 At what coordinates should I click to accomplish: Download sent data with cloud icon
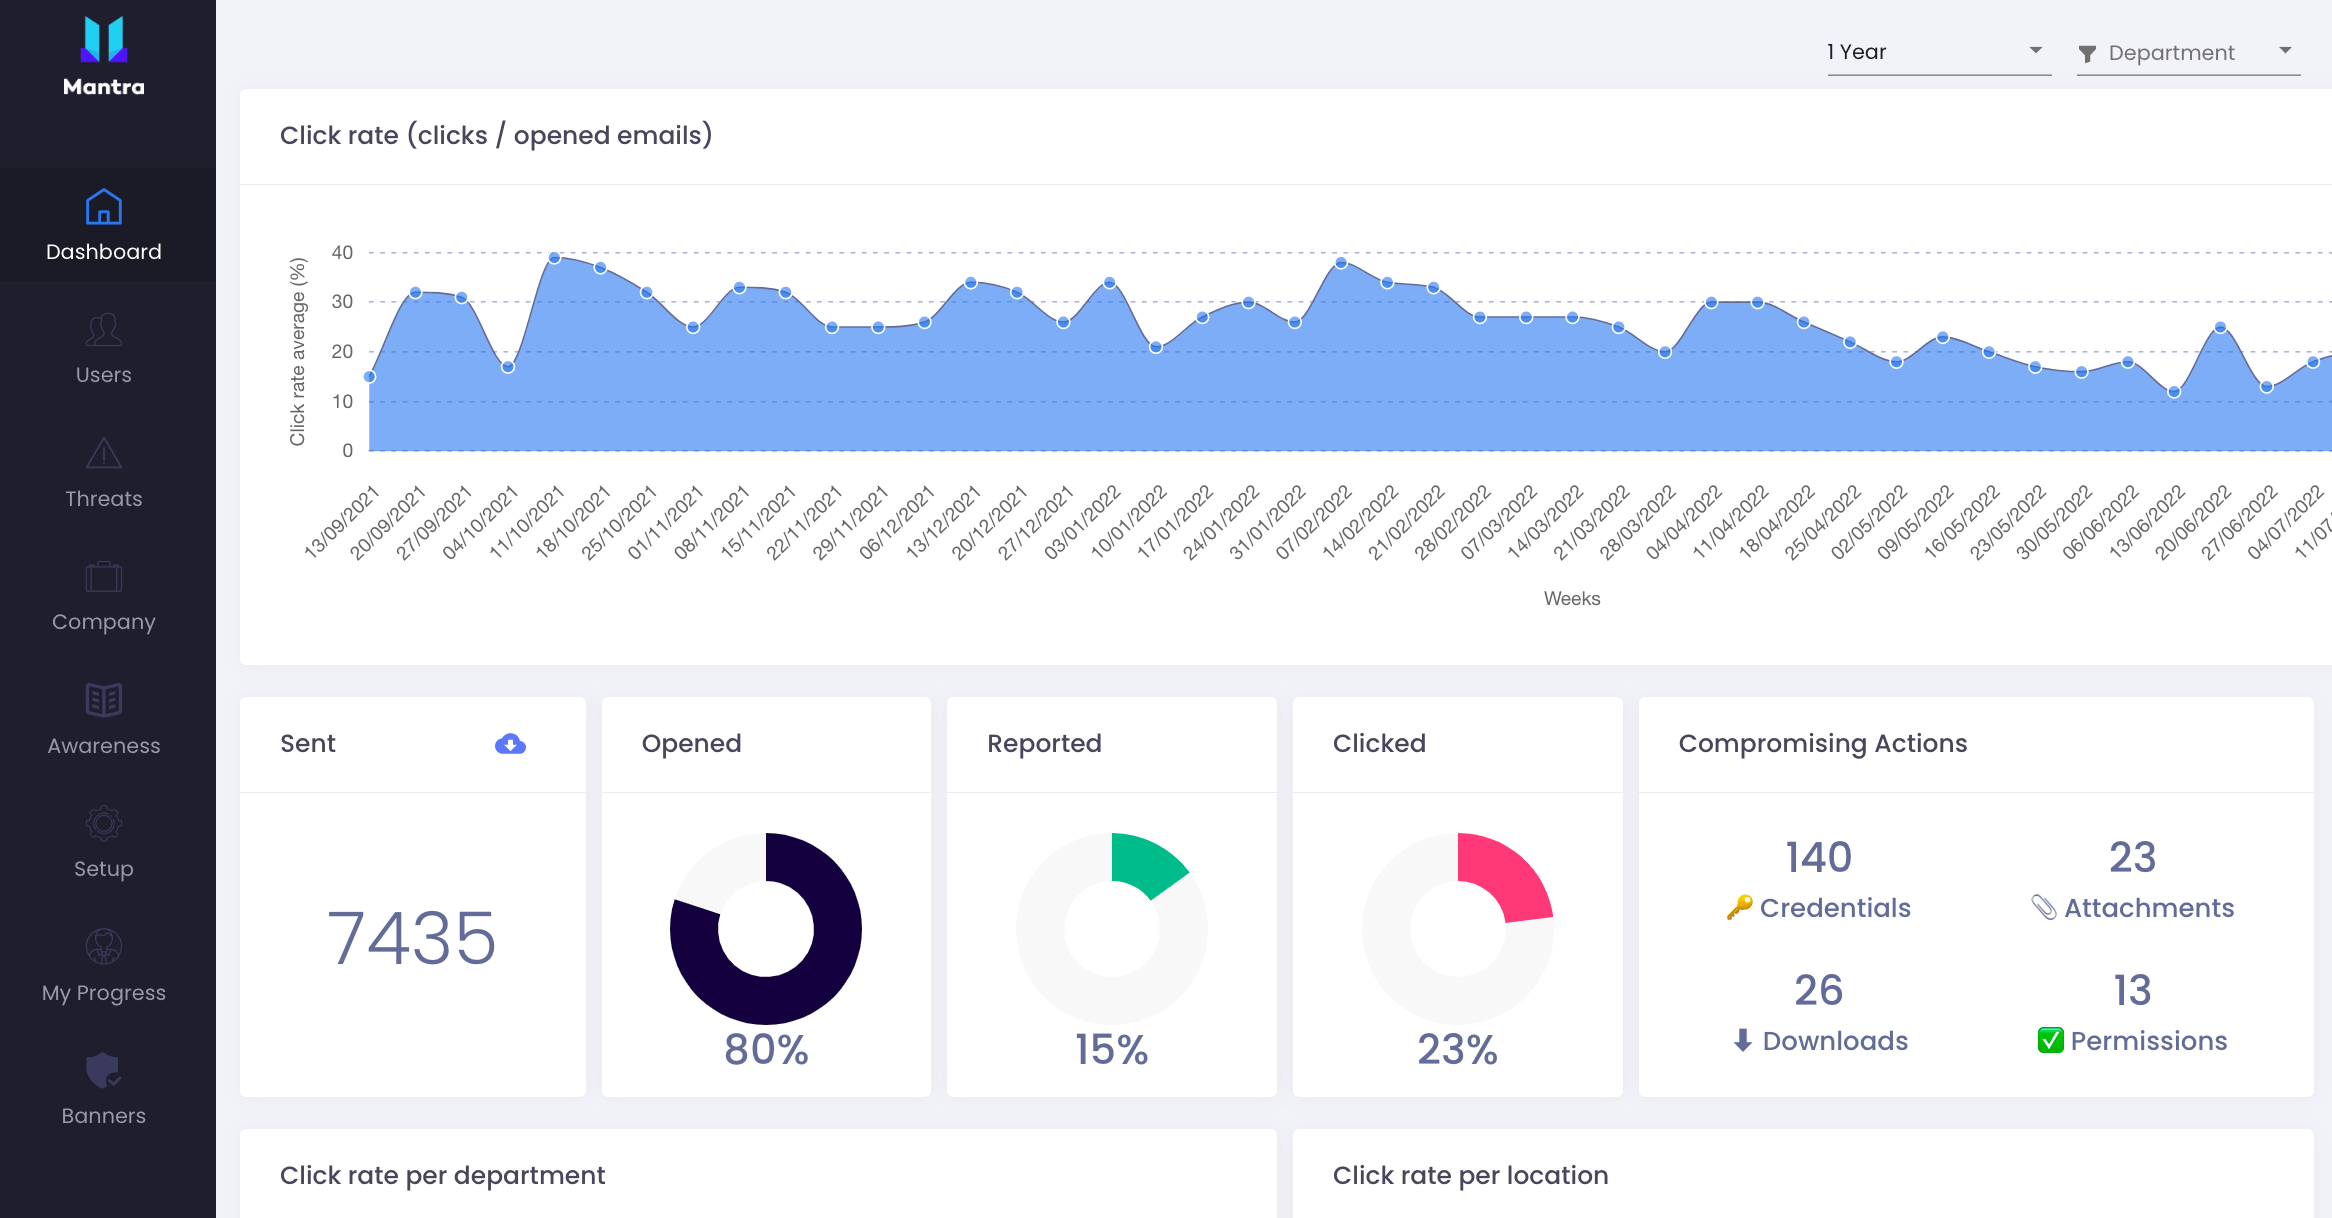pyautogui.click(x=510, y=744)
